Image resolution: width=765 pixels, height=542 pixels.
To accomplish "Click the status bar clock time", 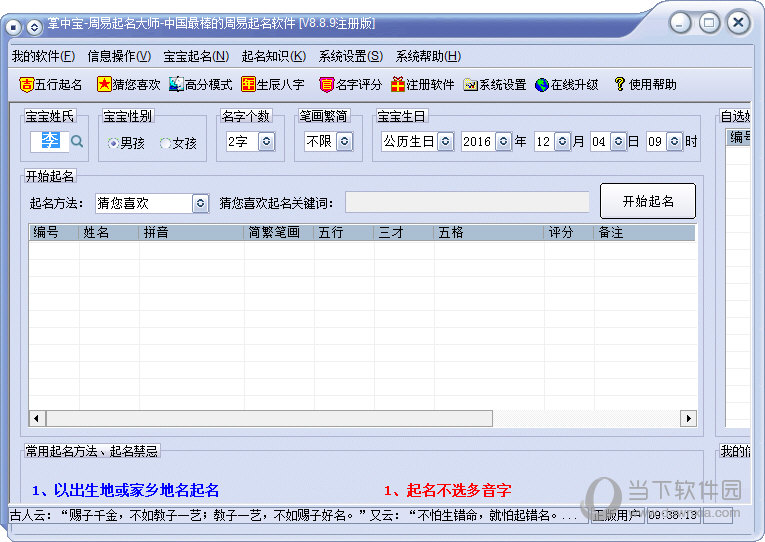I will point(673,515).
